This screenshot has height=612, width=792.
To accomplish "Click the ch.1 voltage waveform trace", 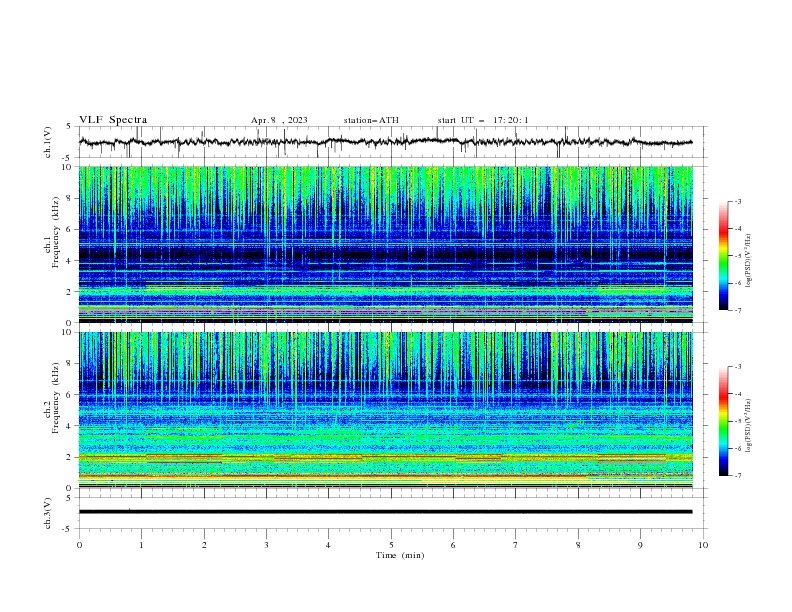I will coord(385,142).
